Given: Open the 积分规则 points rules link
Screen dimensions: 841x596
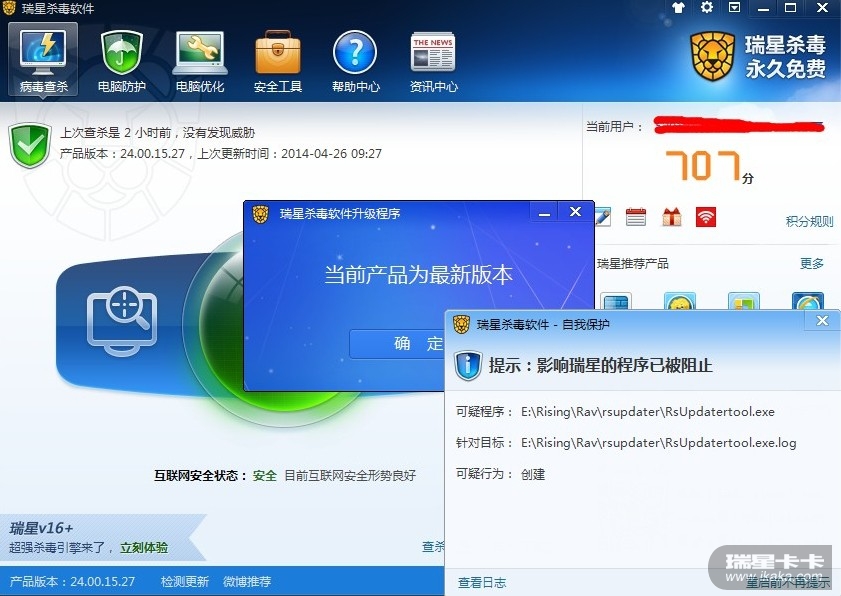Looking at the screenshot, I should click(x=809, y=221).
